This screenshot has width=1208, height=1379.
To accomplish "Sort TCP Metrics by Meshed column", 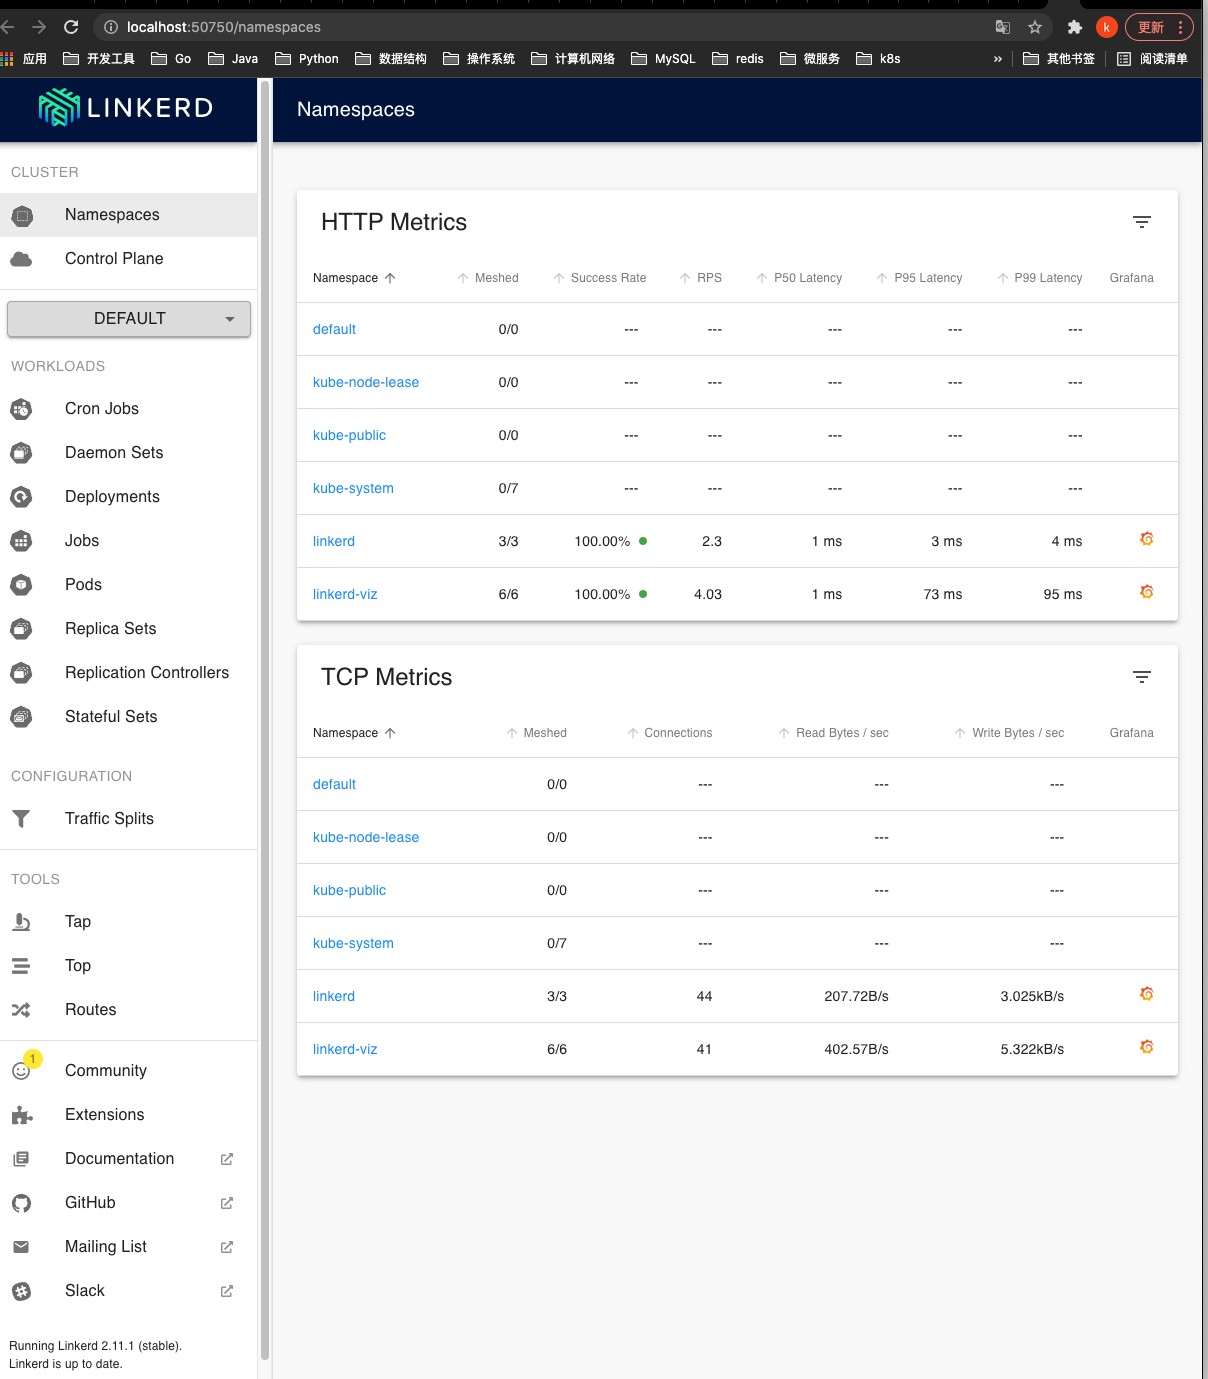I will pyautogui.click(x=536, y=733).
